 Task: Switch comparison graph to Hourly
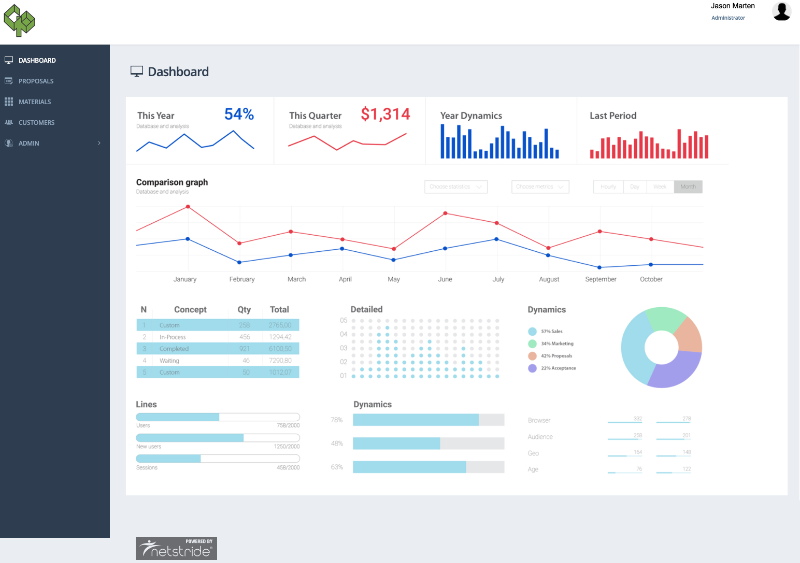608,187
